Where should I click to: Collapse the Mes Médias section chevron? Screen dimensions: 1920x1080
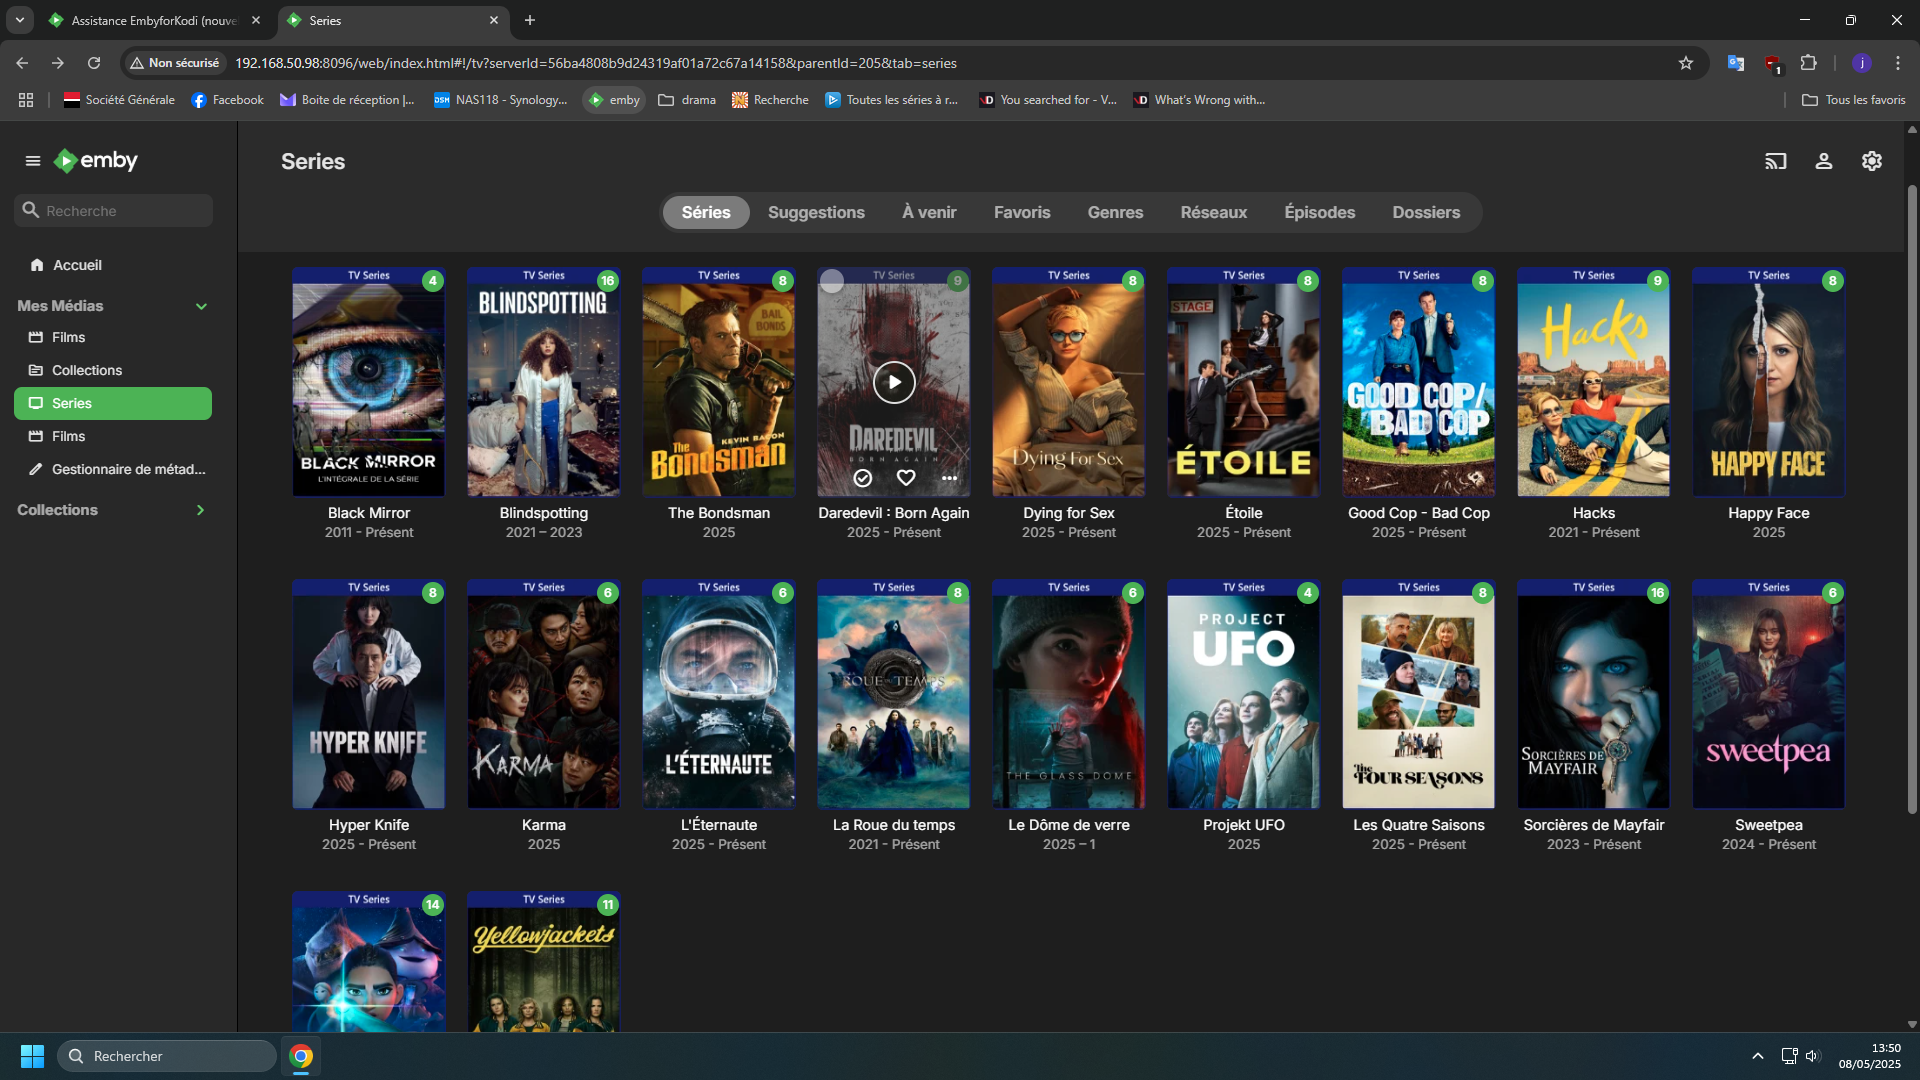click(x=201, y=306)
